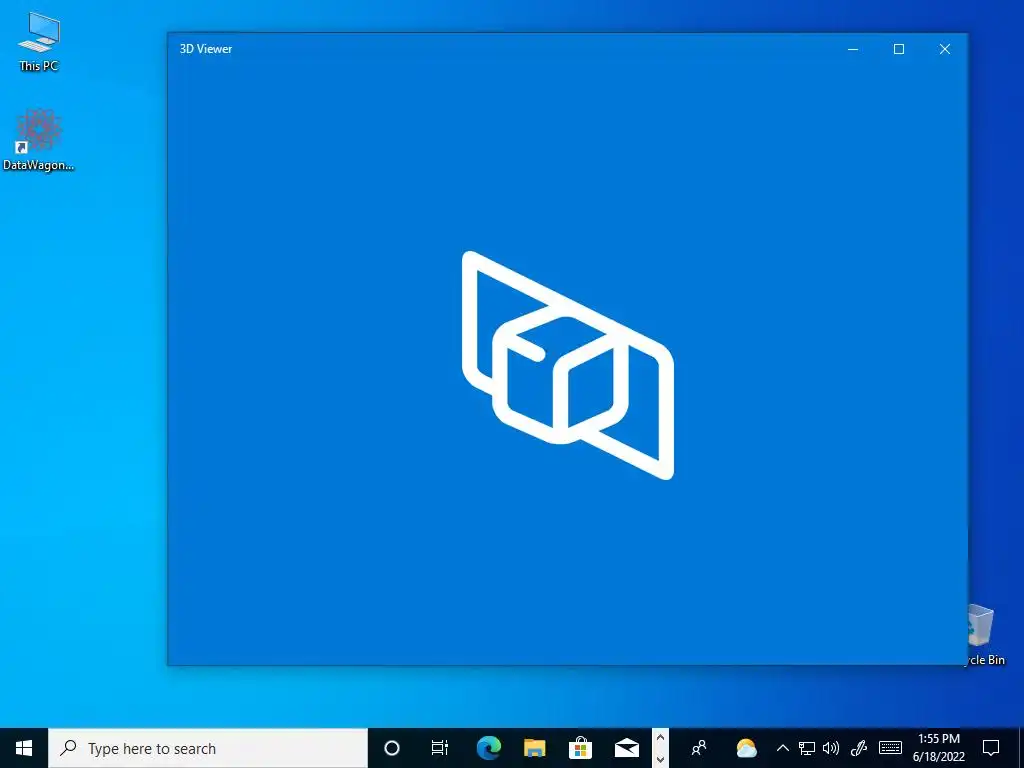Maximize the 3D Viewer window
The image size is (1024, 768).
(899, 49)
